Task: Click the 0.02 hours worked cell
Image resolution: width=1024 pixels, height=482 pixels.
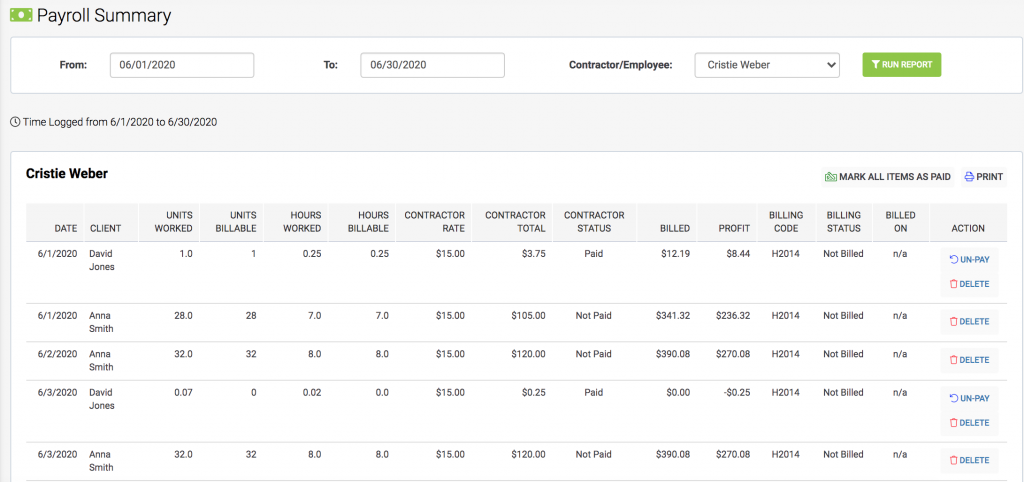Action: point(312,393)
